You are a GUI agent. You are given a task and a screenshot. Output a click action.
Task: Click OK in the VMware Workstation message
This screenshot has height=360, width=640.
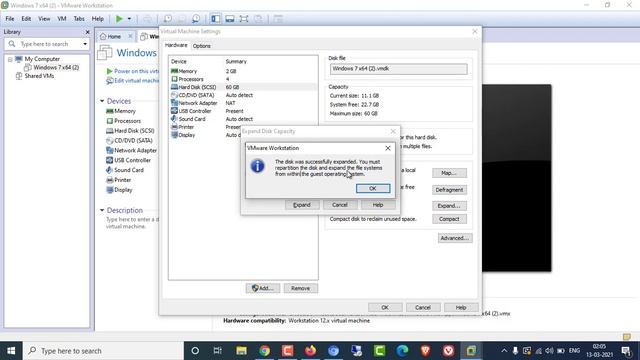pyautogui.click(x=373, y=188)
